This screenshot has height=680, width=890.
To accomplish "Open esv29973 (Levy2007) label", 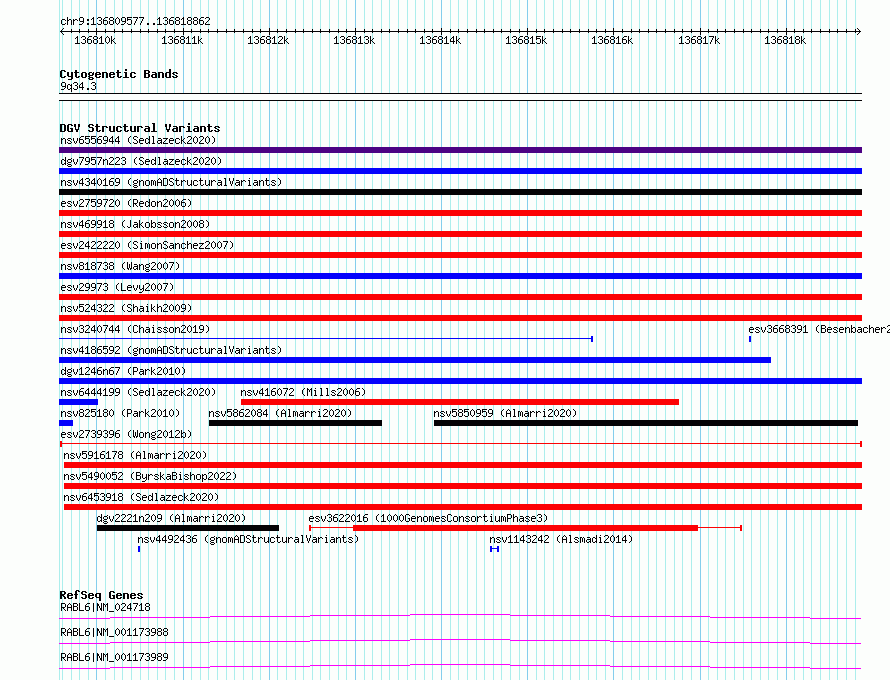I will pyautogui.click(x=117, y=287).
